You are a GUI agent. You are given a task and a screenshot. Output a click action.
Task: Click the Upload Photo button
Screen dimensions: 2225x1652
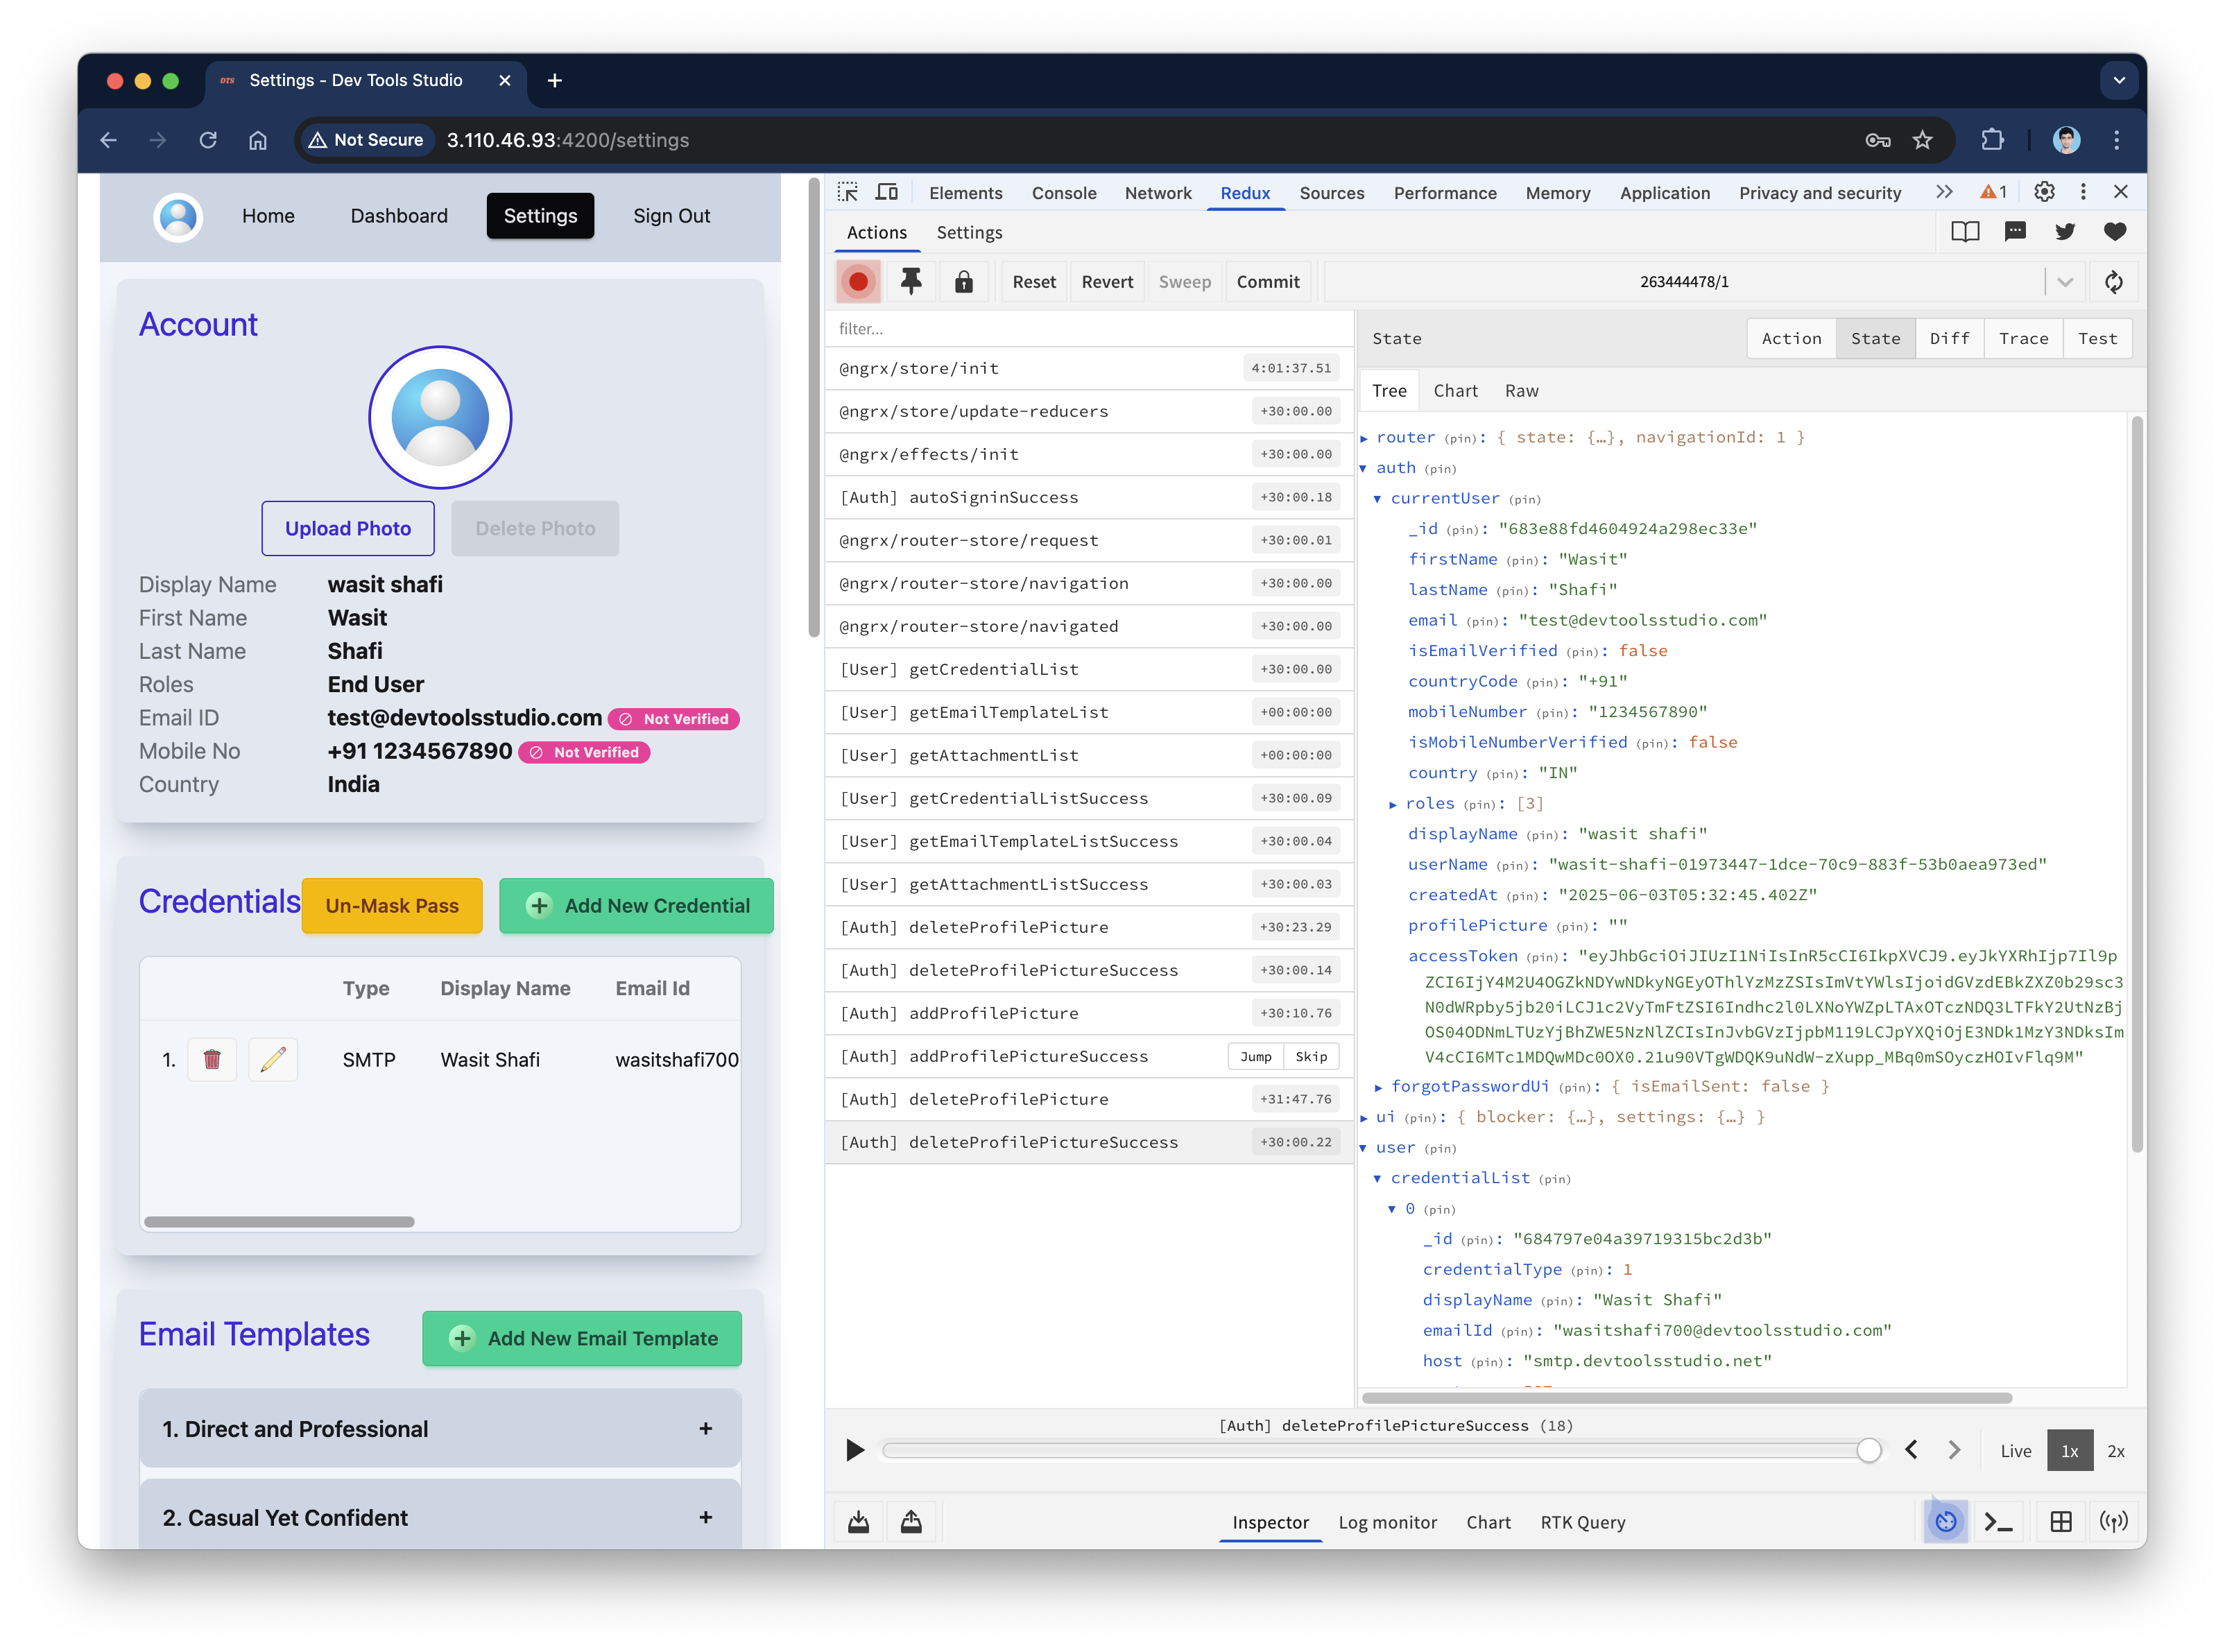coord(348,528)
